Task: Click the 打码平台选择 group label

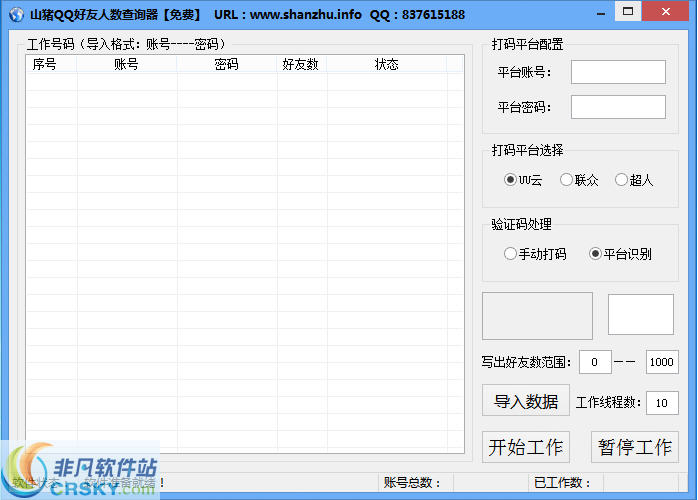Action: [528, 150]
